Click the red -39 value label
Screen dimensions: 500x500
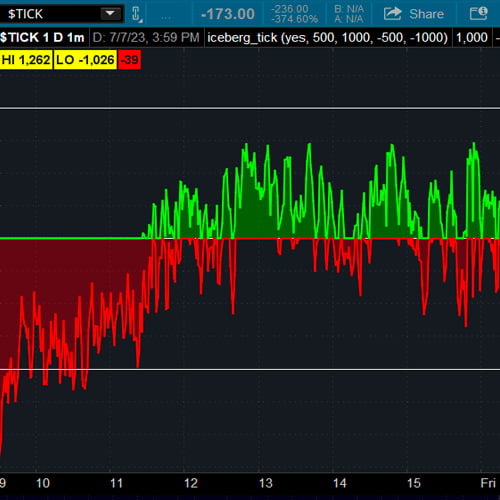[129, 60]
